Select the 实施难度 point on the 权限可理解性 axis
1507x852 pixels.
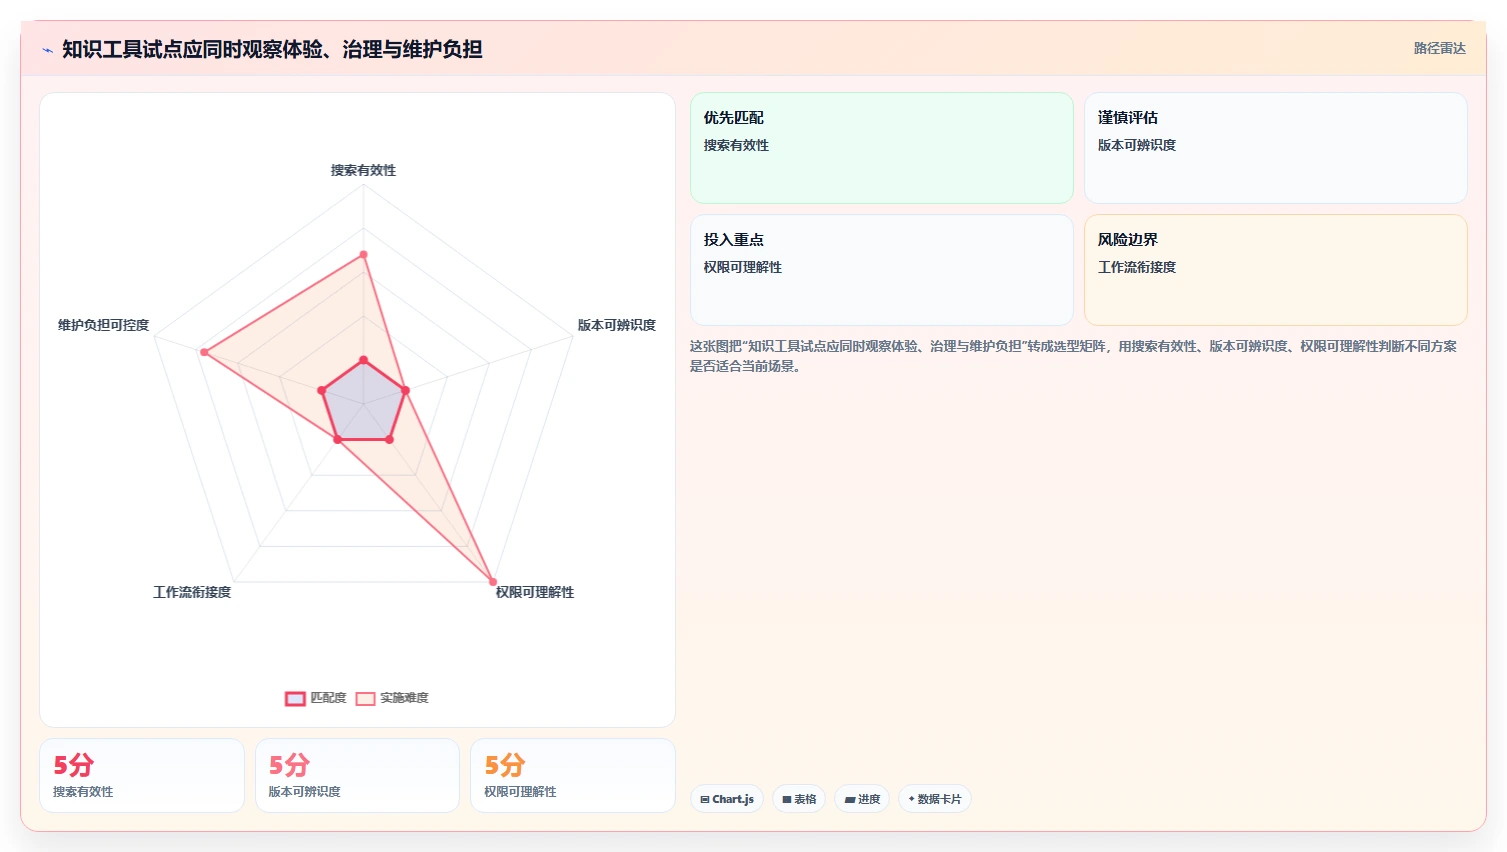(492, 581)
